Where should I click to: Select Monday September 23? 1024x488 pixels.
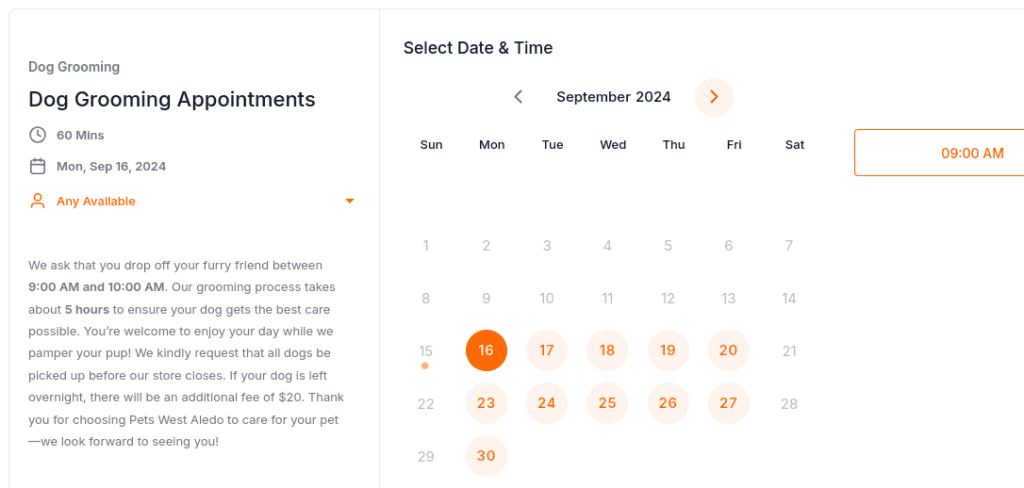point(486,403)
